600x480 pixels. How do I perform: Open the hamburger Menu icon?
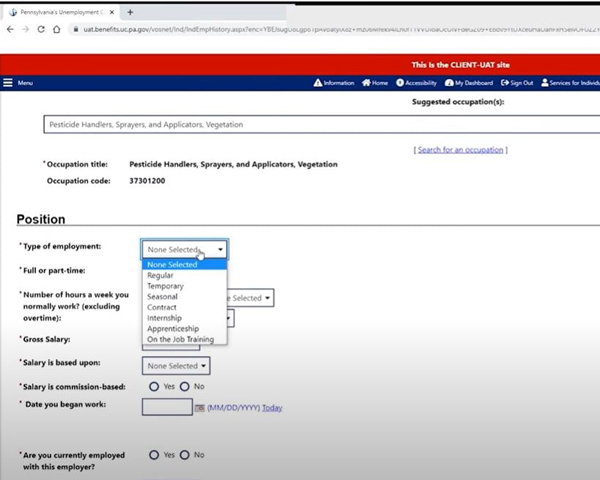pyautogui.click(x=8, y=83)
